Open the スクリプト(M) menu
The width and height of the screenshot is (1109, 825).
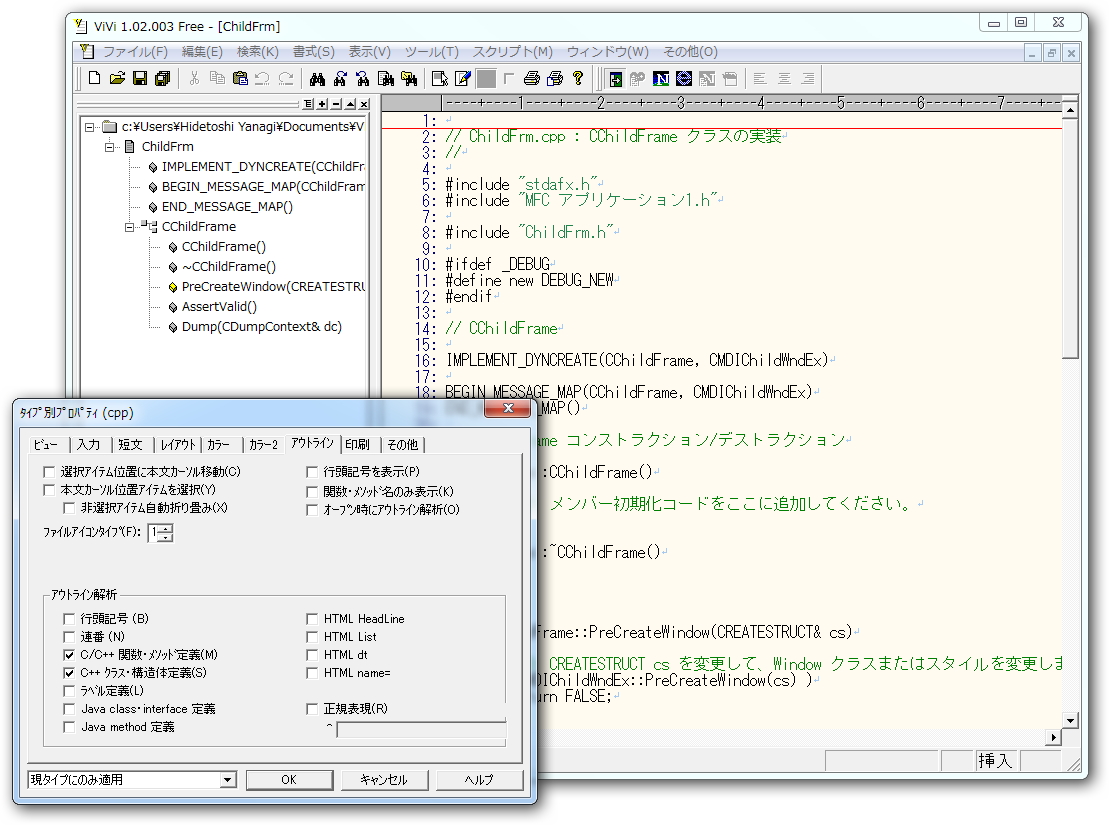[512, 52]
